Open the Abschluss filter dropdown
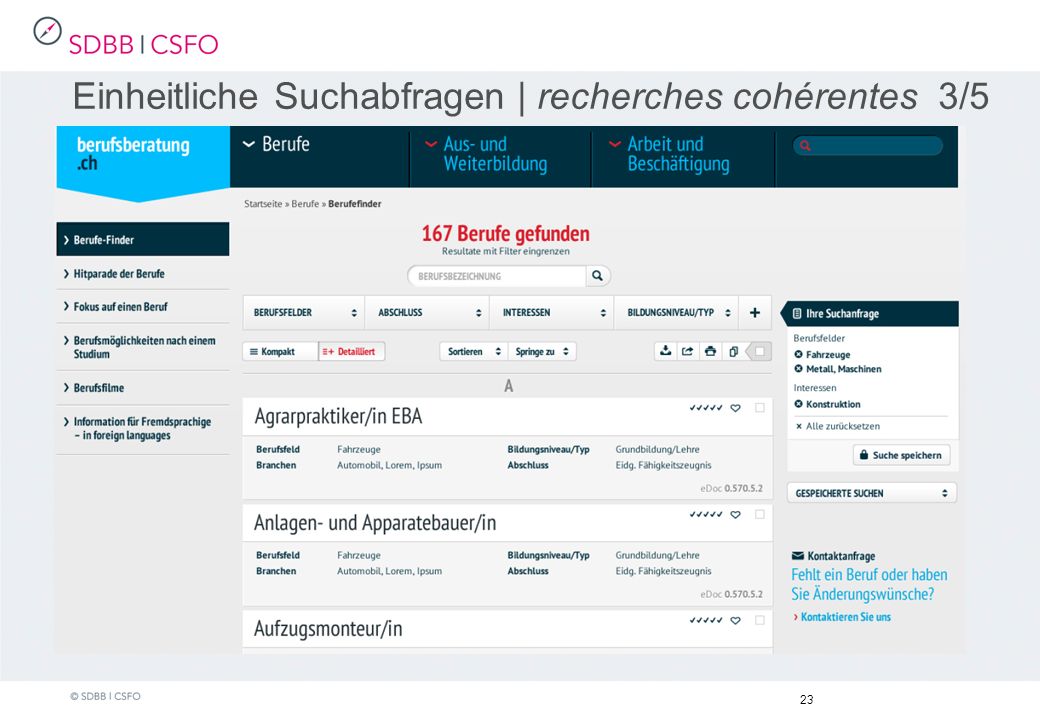The height and width of the screenshot is (720, 1040). 427,312
